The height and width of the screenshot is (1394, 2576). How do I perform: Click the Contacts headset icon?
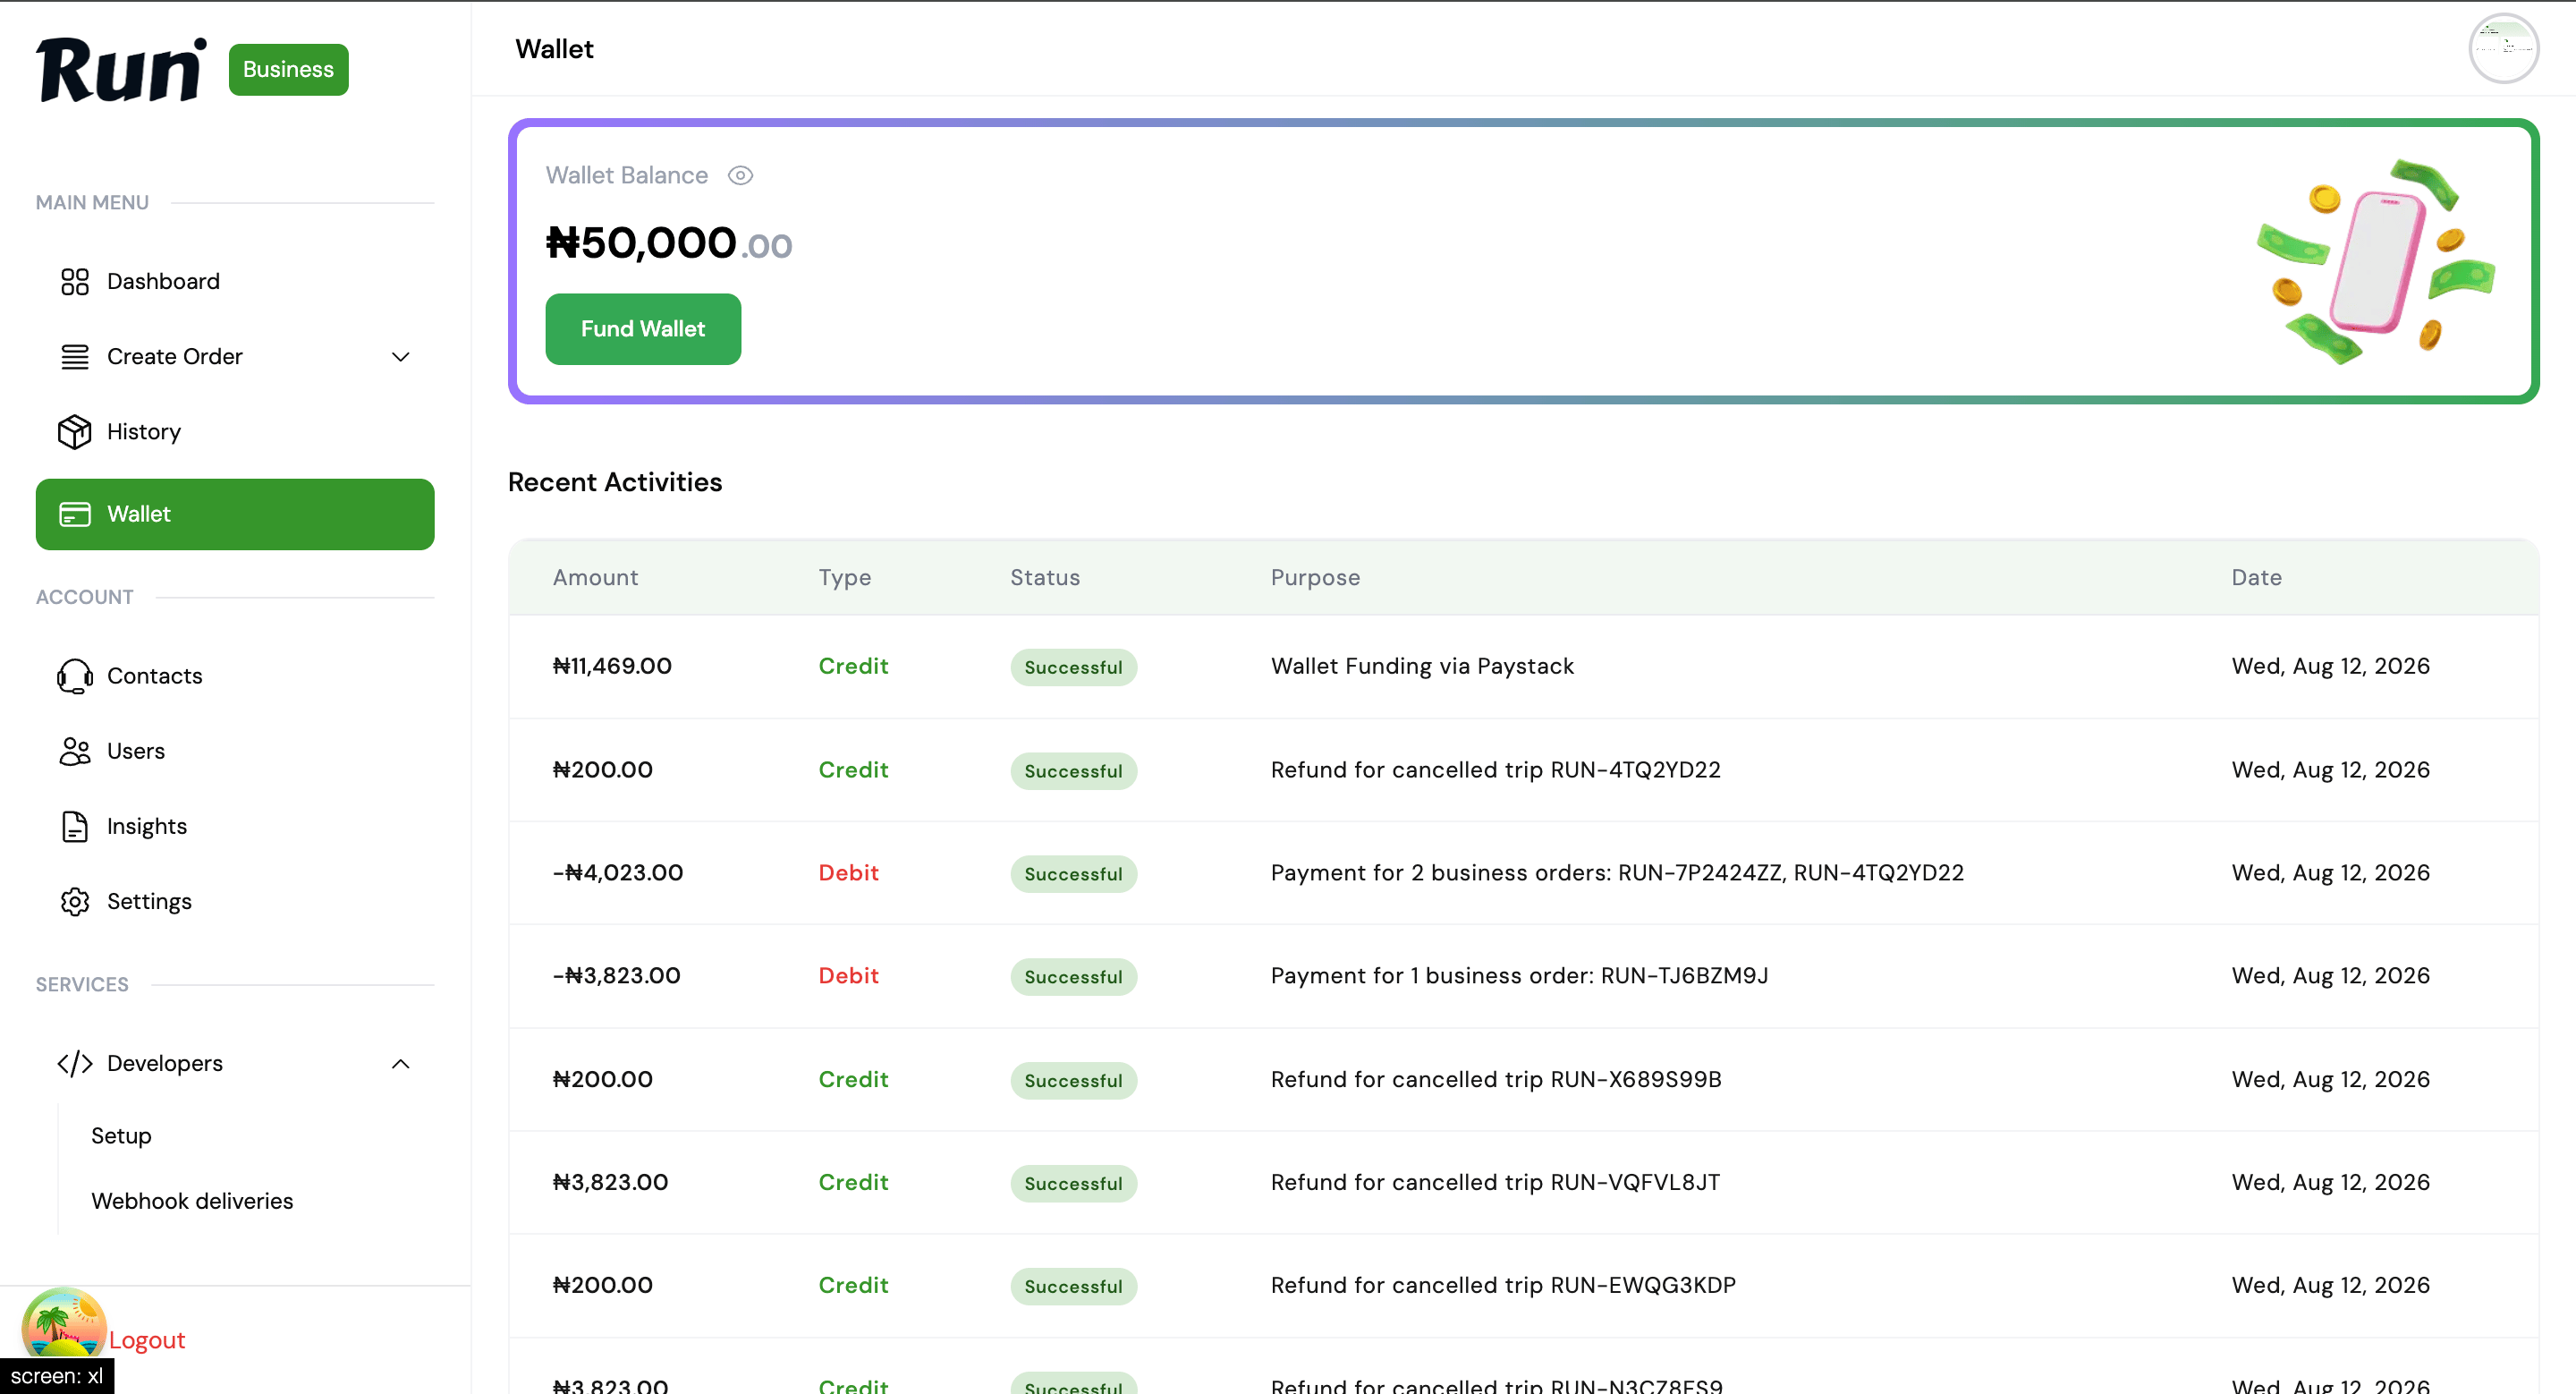[75, 676]
